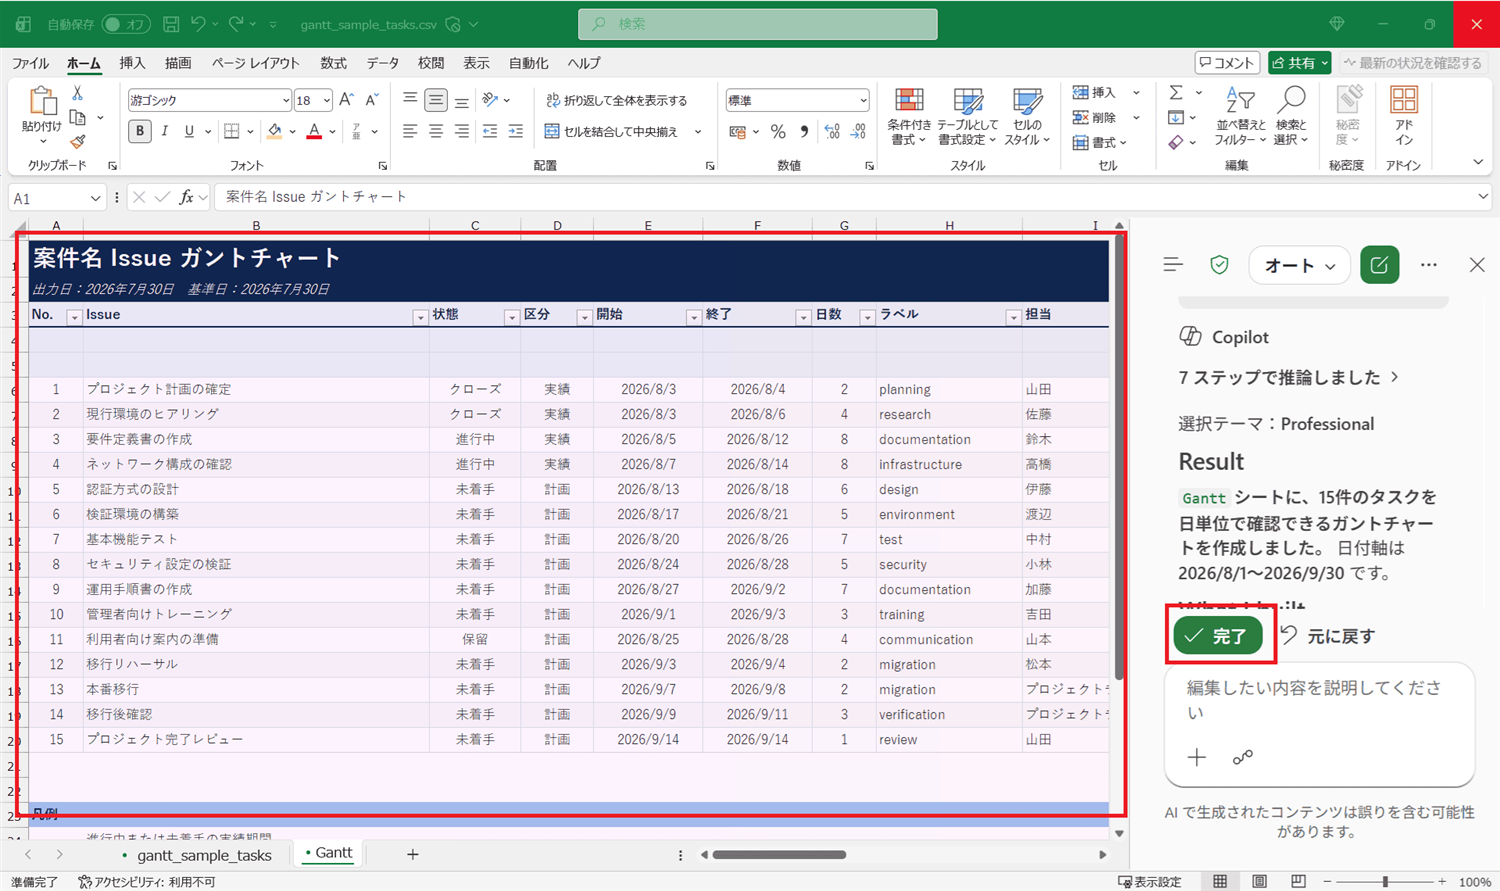Click the Decrease Decimal icon
1500x891 pixels.
pyautogui.click(x=858, y=132)
